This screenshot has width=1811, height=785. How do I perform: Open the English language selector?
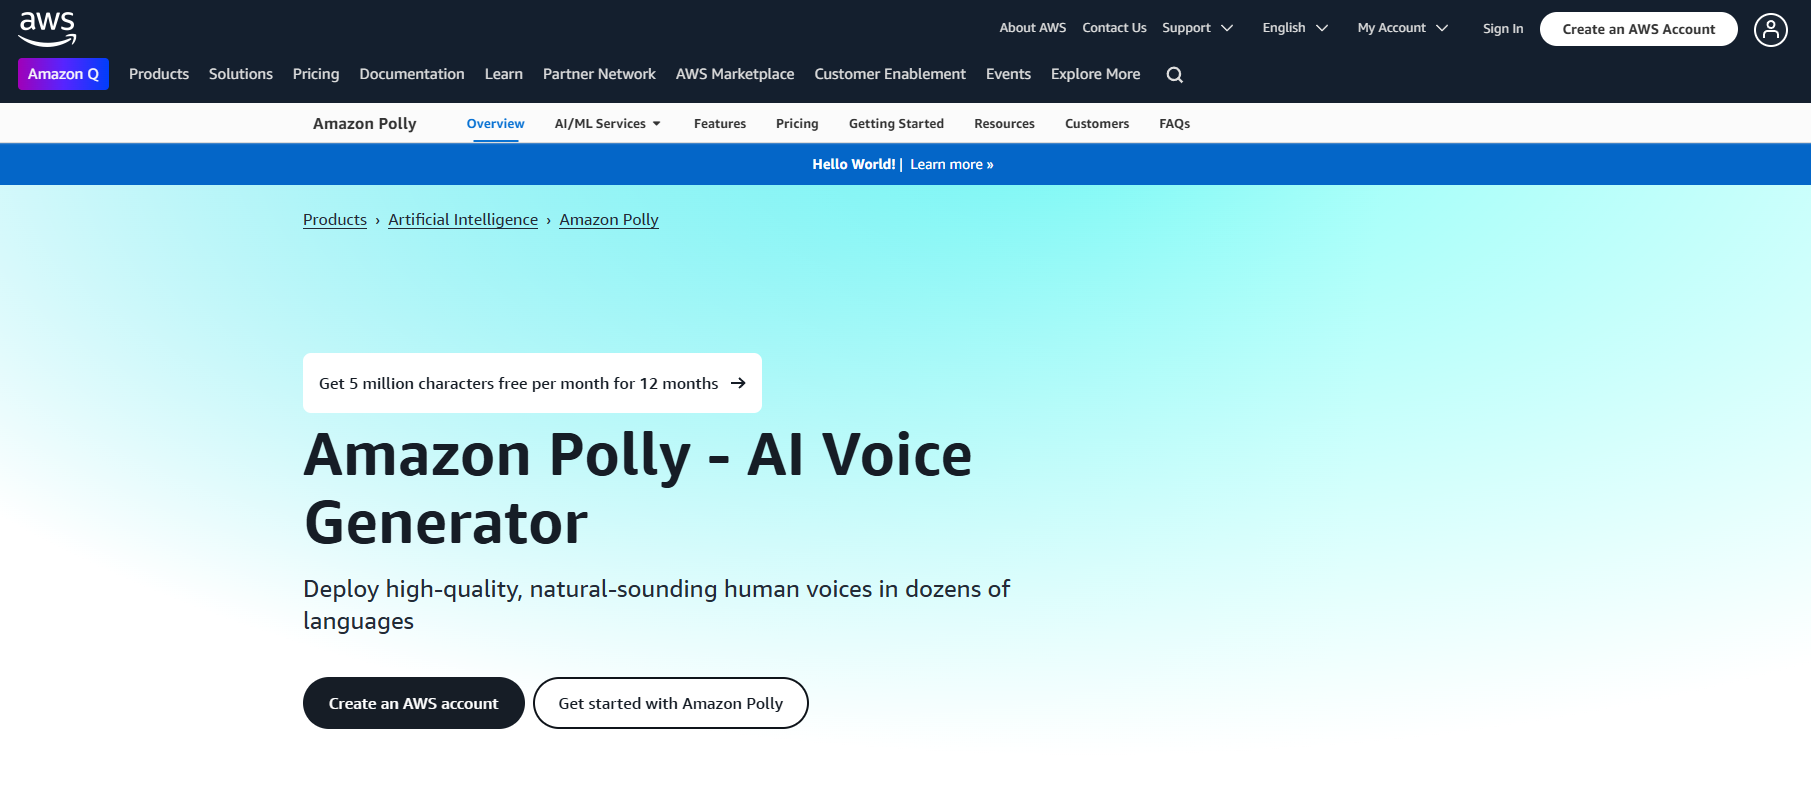click(x=1294, y=28)
